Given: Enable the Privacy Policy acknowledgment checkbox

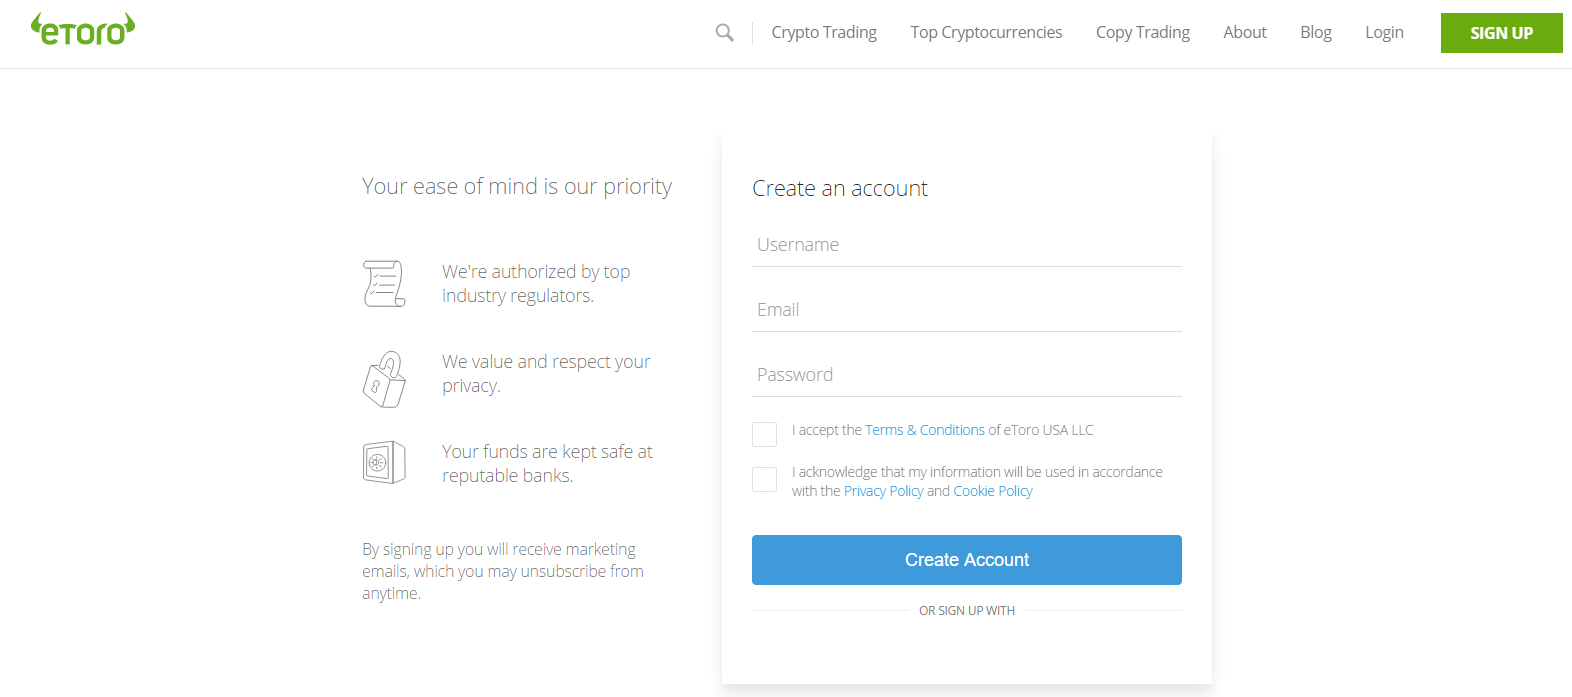Looking at the screenshot, I should coord(764,479).
